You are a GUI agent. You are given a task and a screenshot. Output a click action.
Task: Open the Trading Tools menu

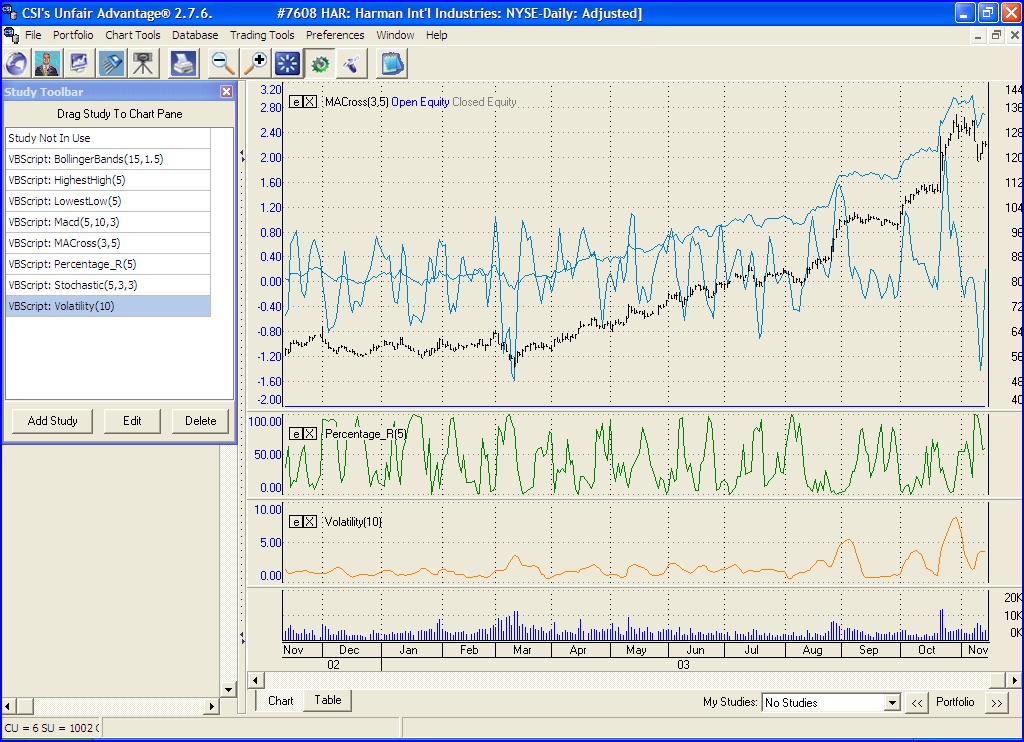[x=262, y=35]
